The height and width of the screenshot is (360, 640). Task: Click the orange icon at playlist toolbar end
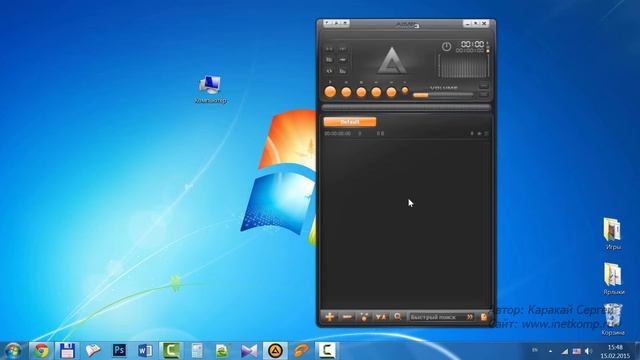click(x=484, y=317)
